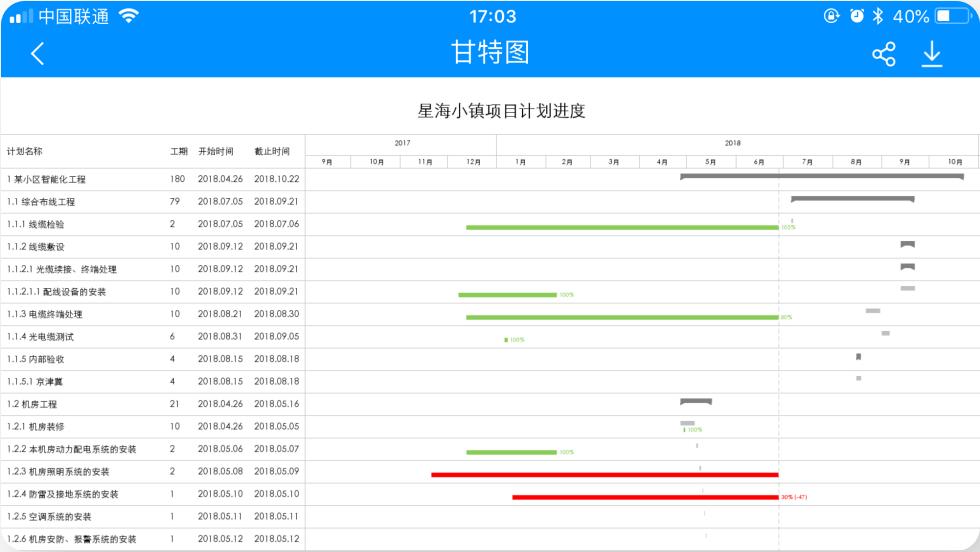This screenshot has height=552, width=980.
Task: Select row 1.1.4 光电缆测试
Action: (490, 337)
